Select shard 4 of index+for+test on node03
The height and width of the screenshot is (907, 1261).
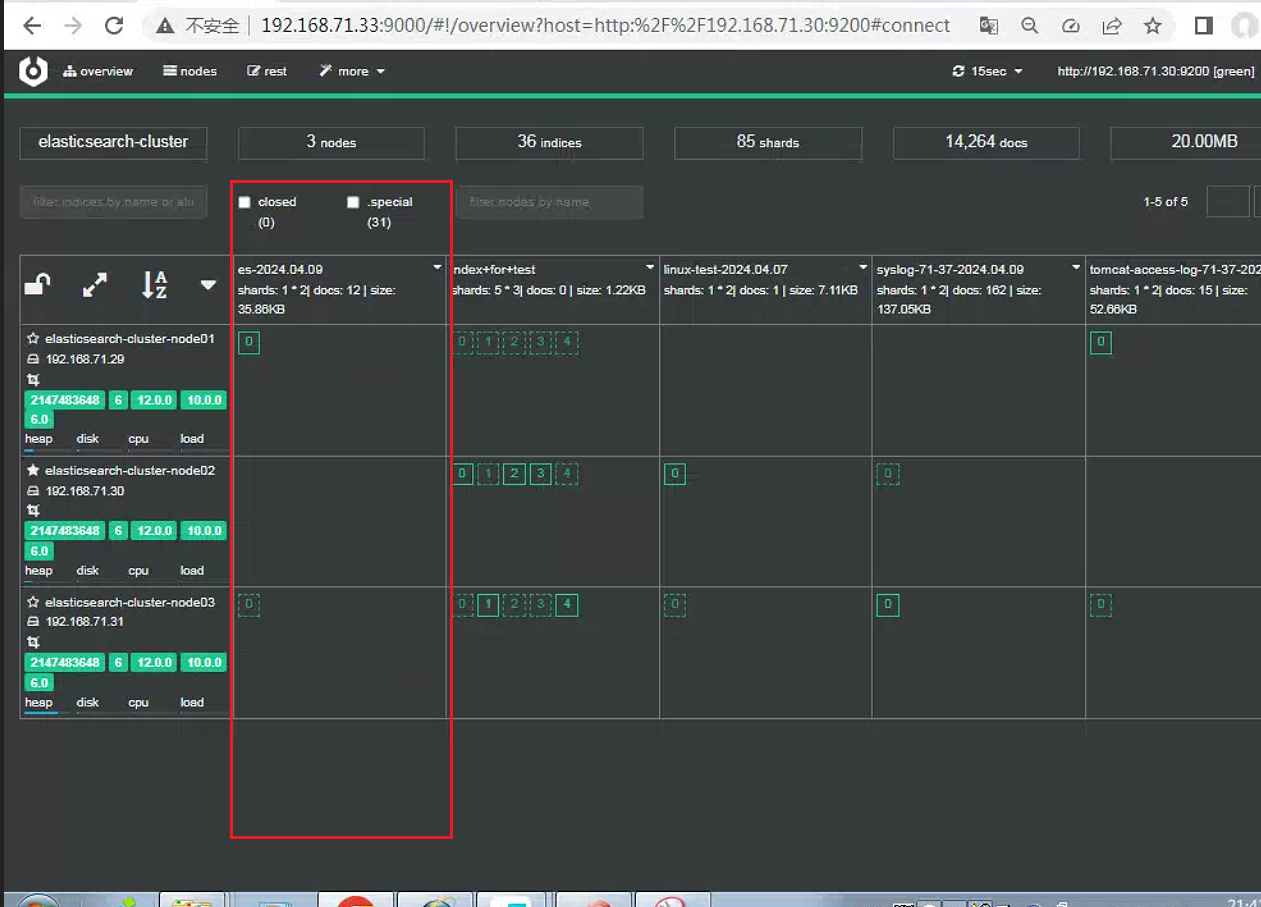coord(566,604)
